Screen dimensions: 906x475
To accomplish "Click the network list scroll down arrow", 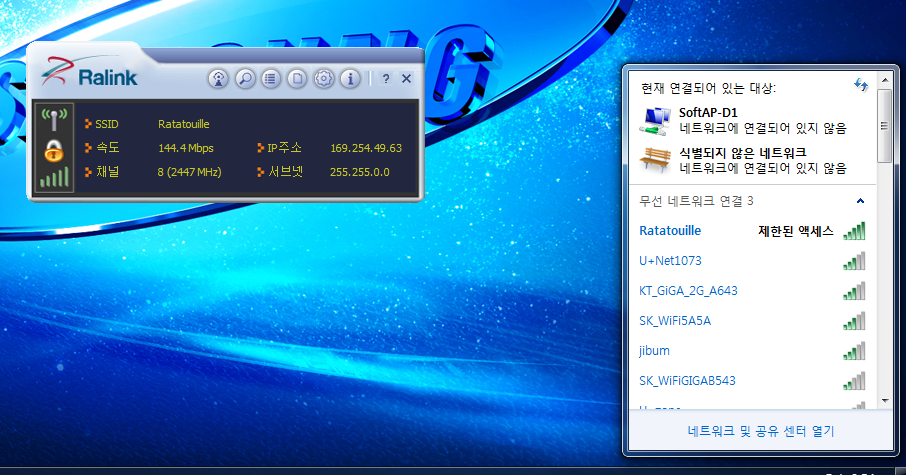I will pyautogui.click(x=885, y=400).
